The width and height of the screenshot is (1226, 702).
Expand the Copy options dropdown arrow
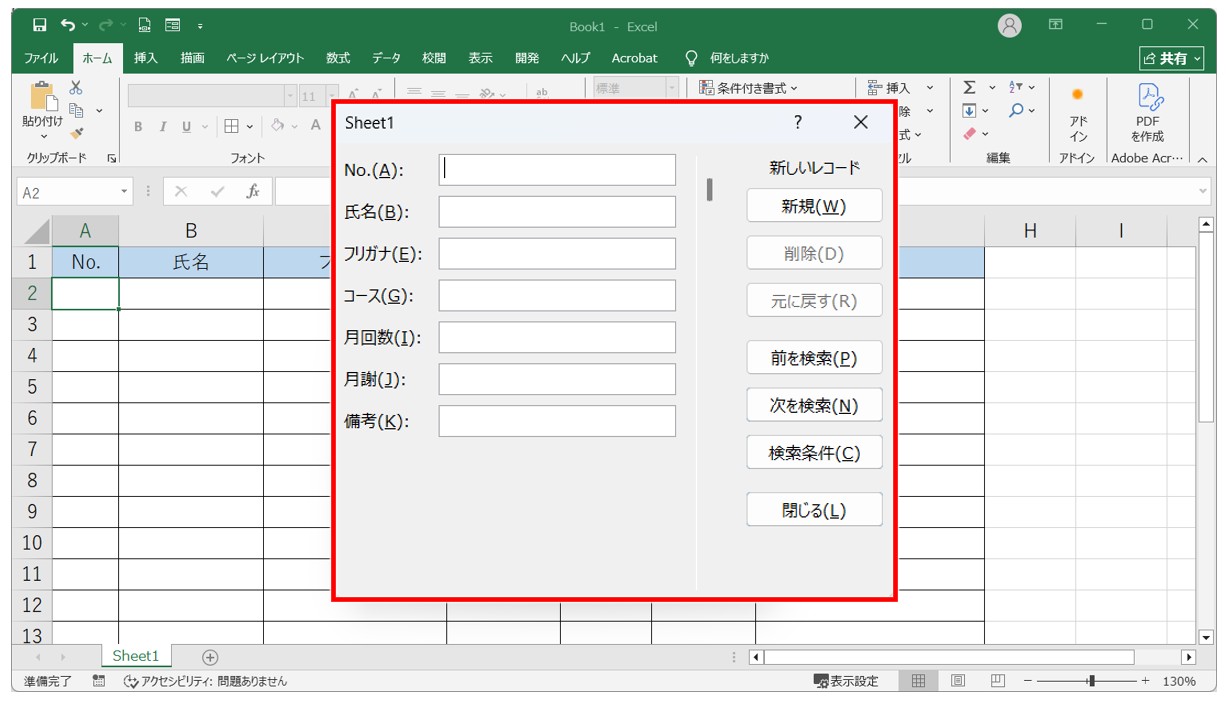pyautogui.click(x=98, y=111)
